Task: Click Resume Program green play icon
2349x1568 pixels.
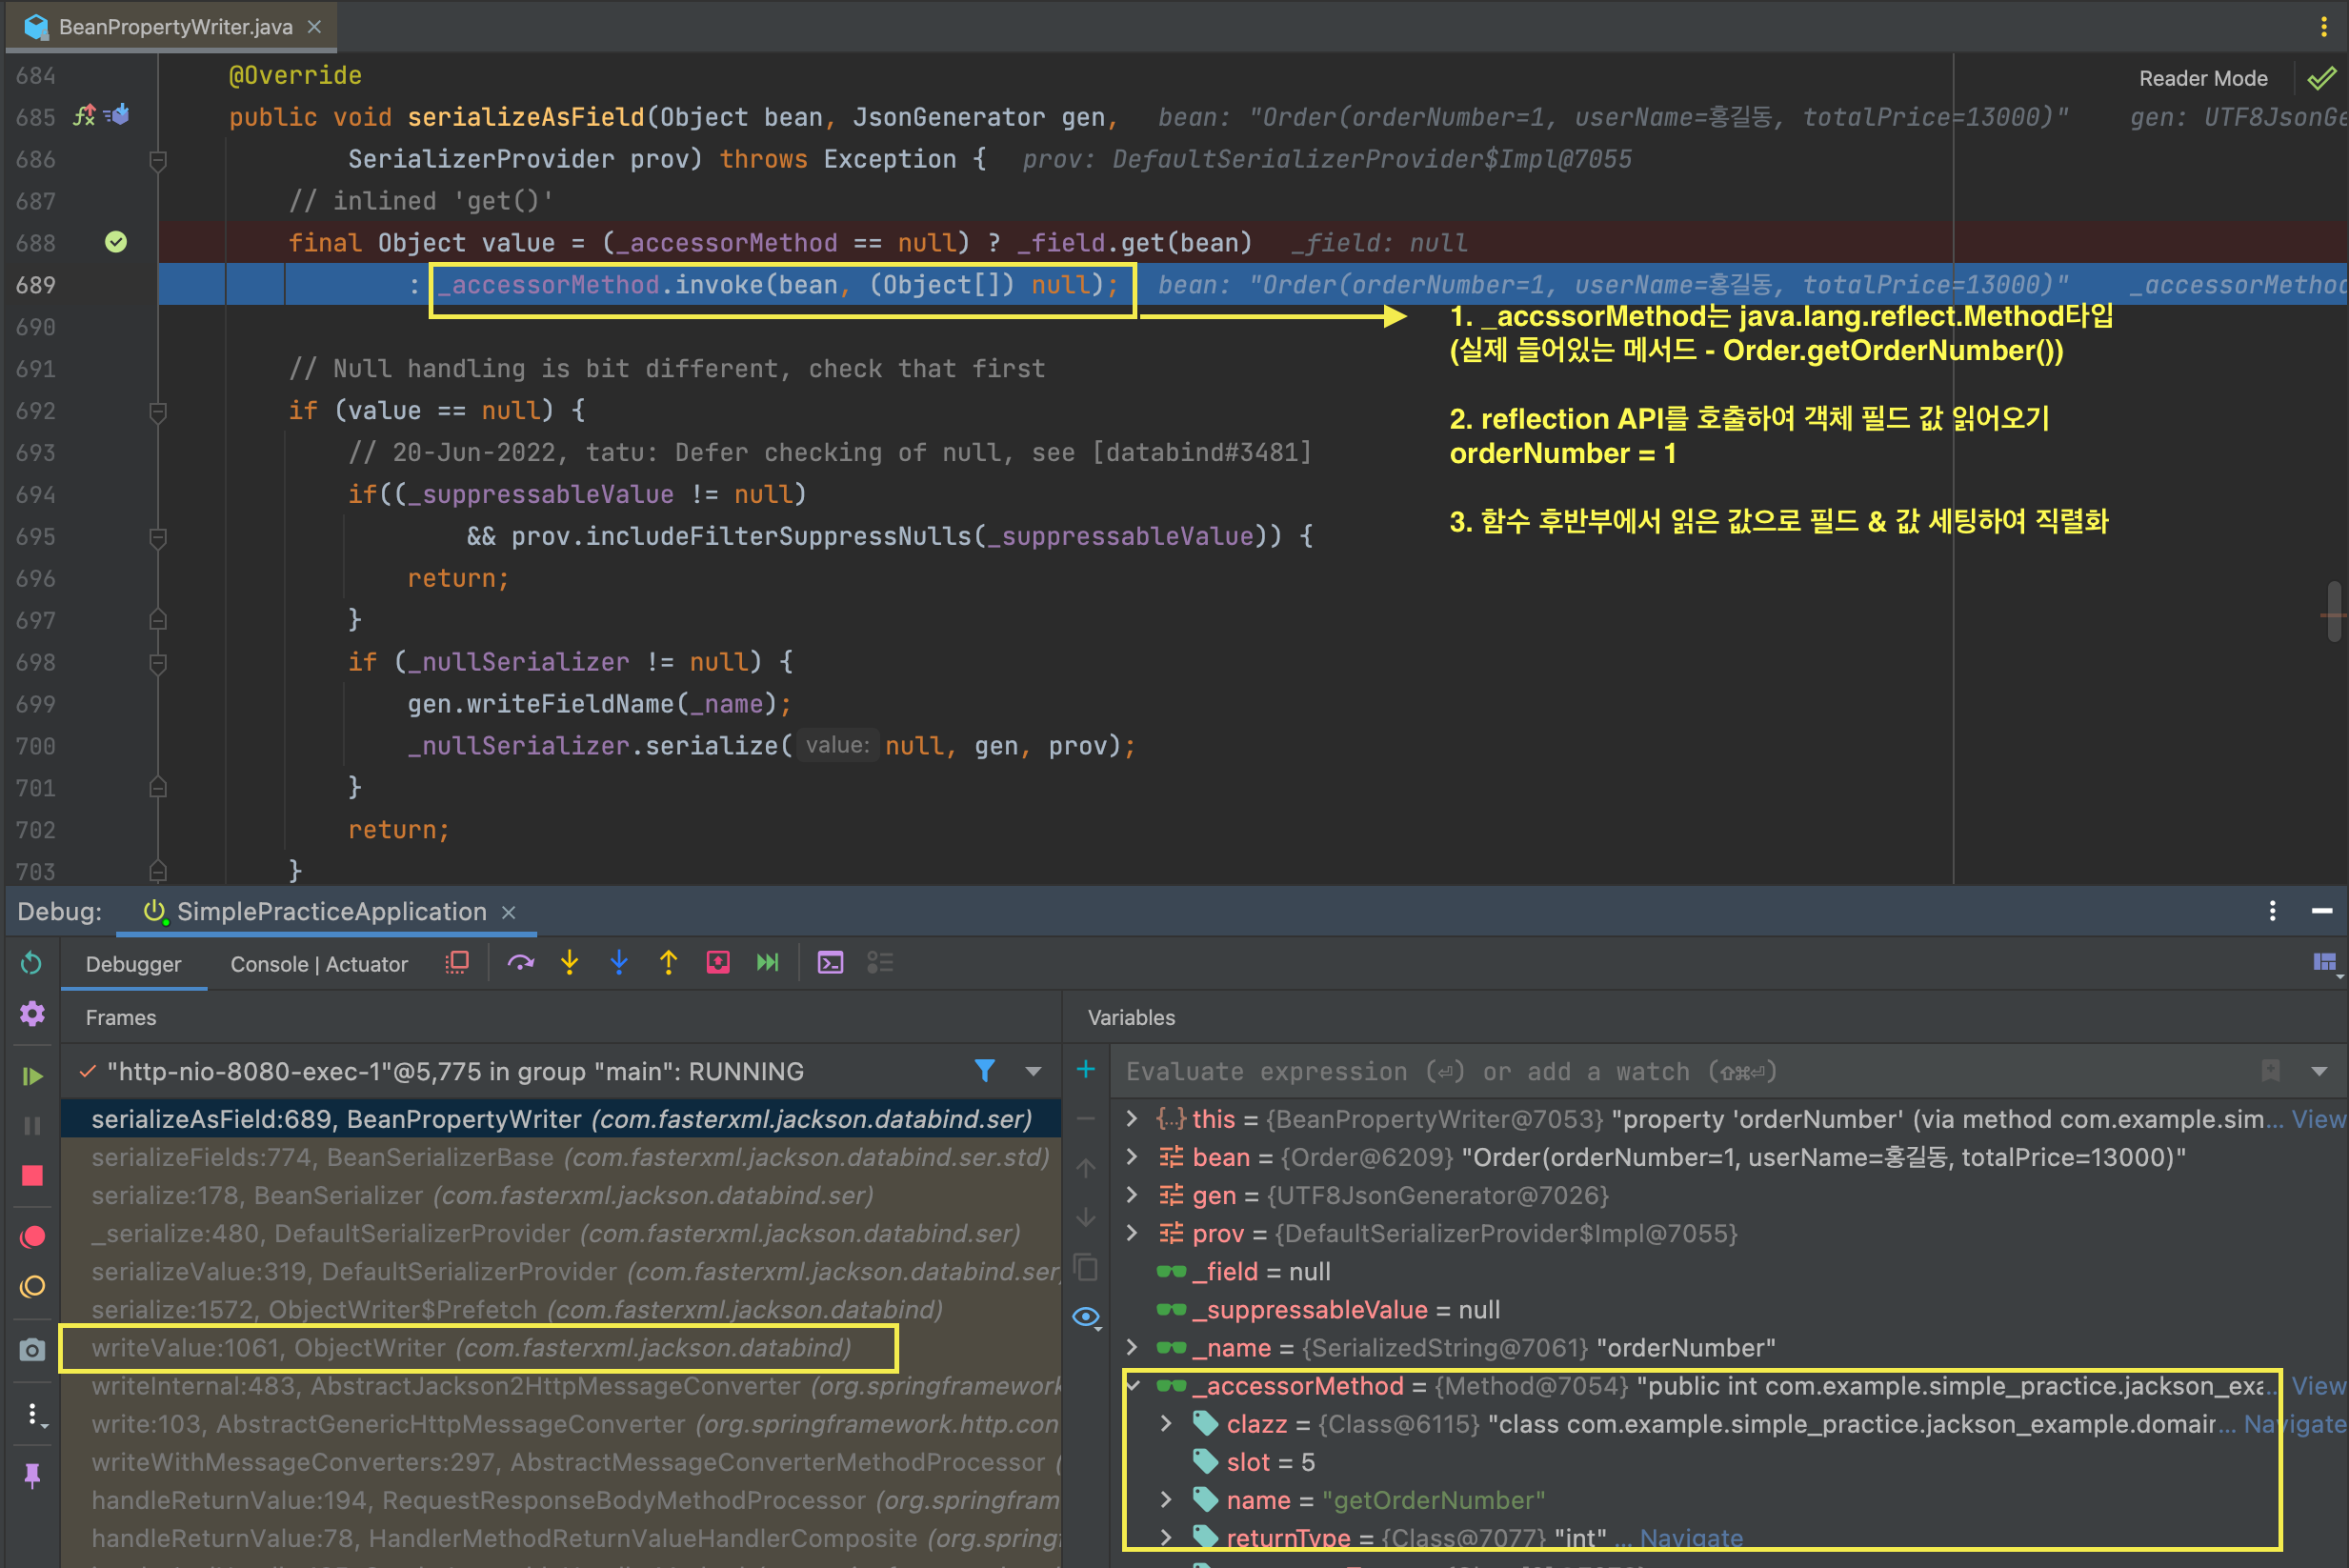Action: [x=32, y=1076]
